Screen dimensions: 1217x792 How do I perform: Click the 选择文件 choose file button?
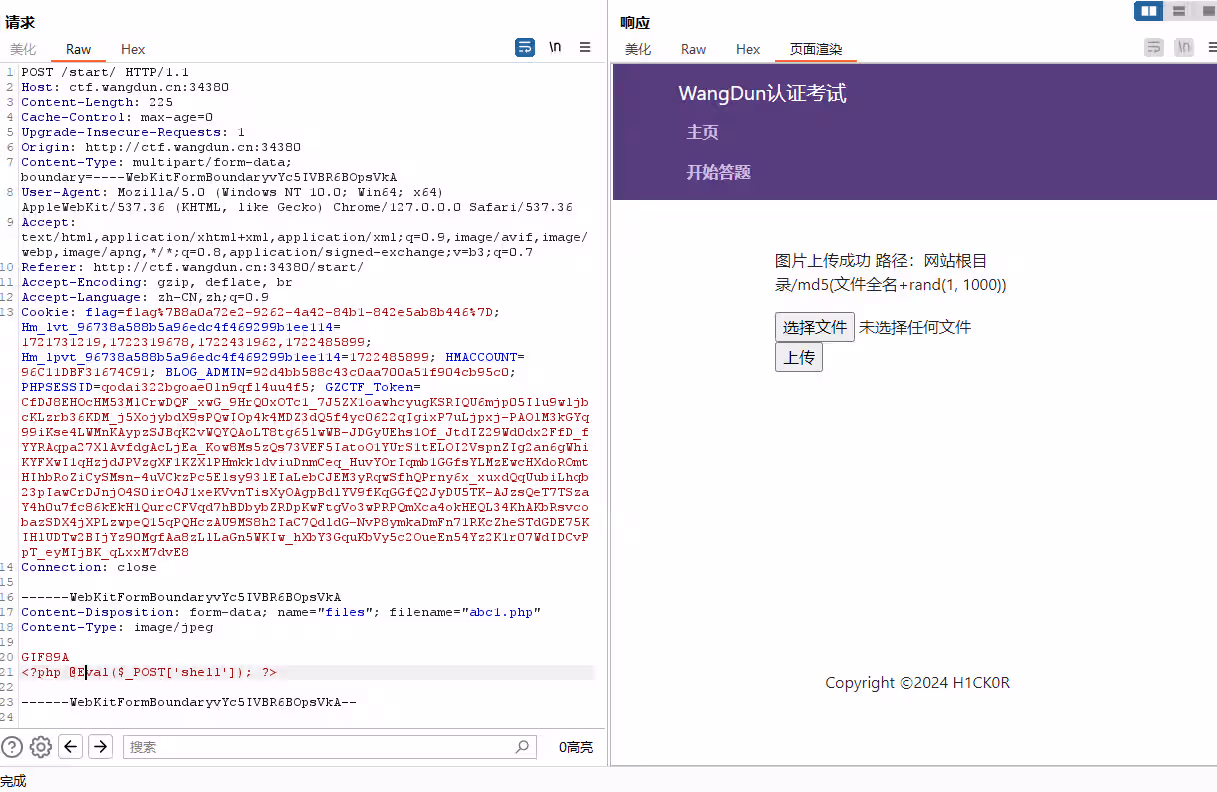pyautogui.click(x=814, y=327)
